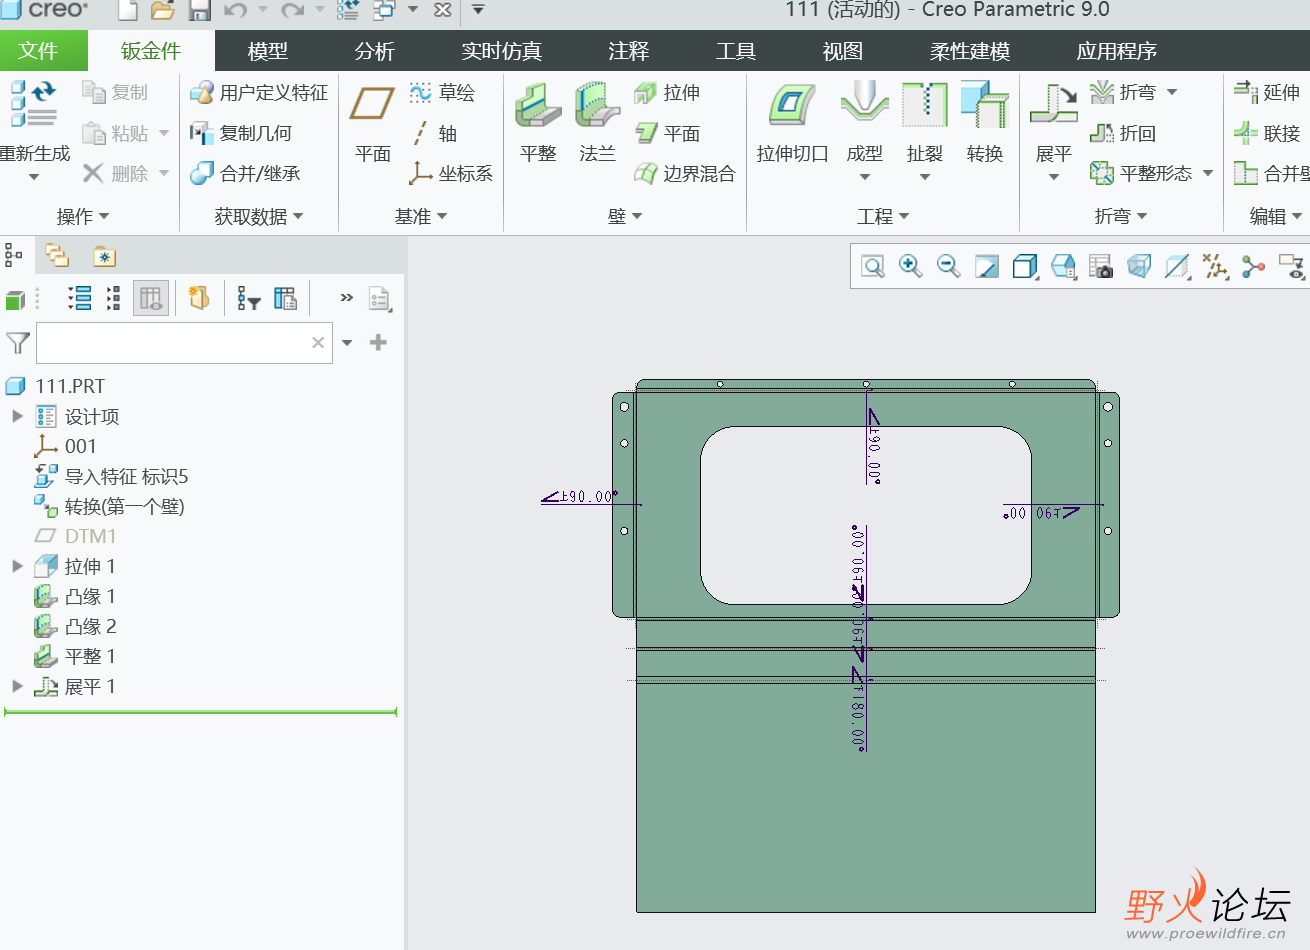
Task: Switch to the 柔性建模 ribbon tab
Action: tap(970, 51)
